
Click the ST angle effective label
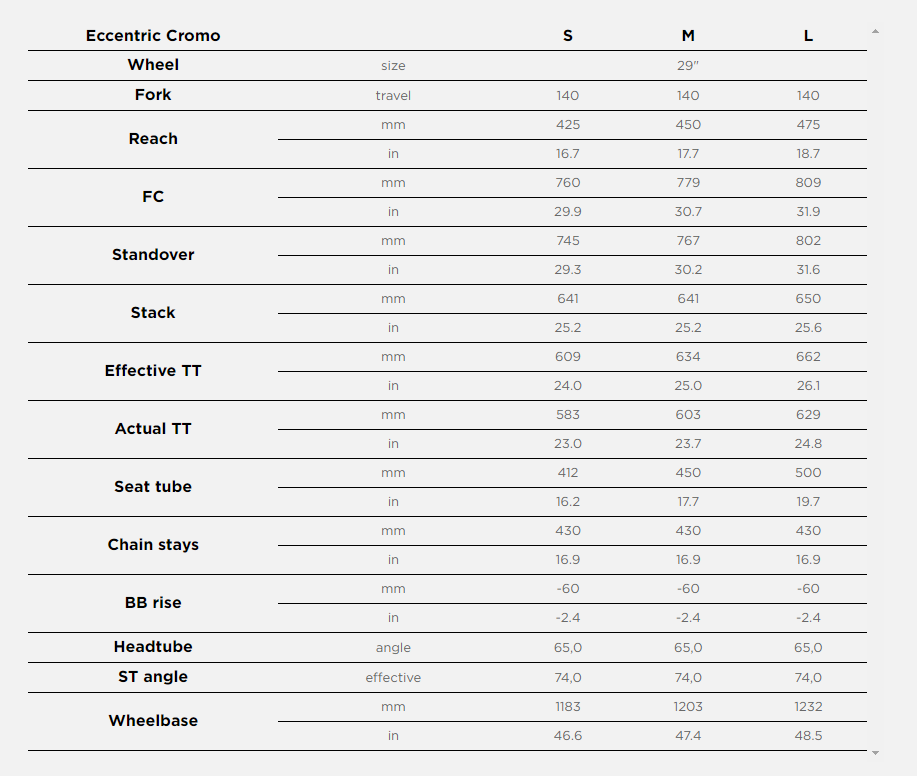(x=393, y=678)
